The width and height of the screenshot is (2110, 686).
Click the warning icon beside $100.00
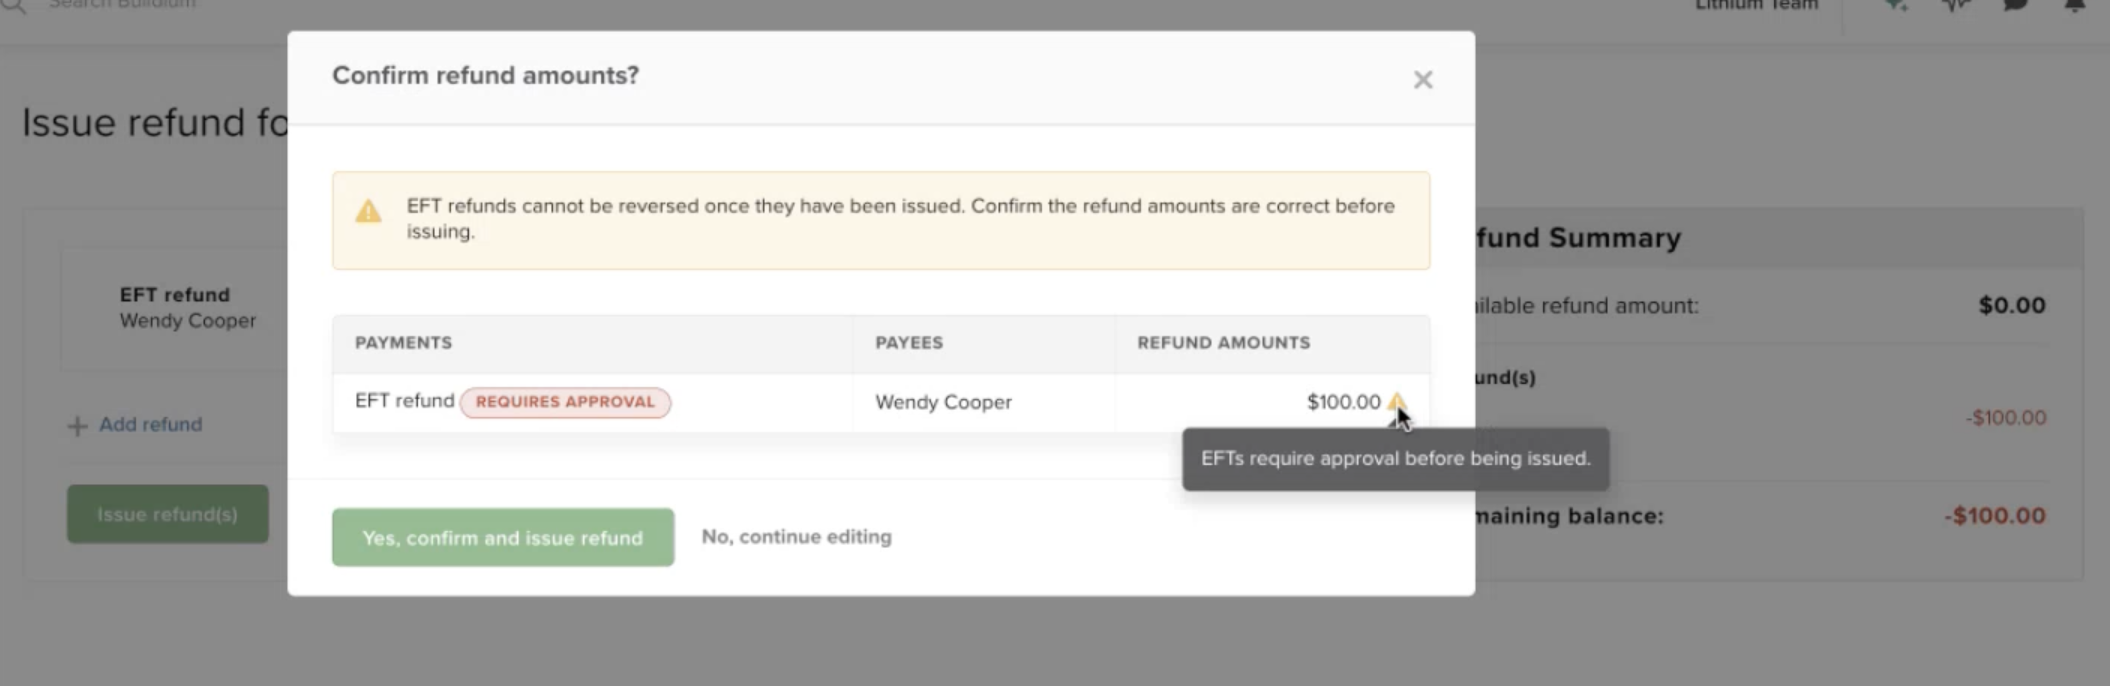tap(1396, 401)
